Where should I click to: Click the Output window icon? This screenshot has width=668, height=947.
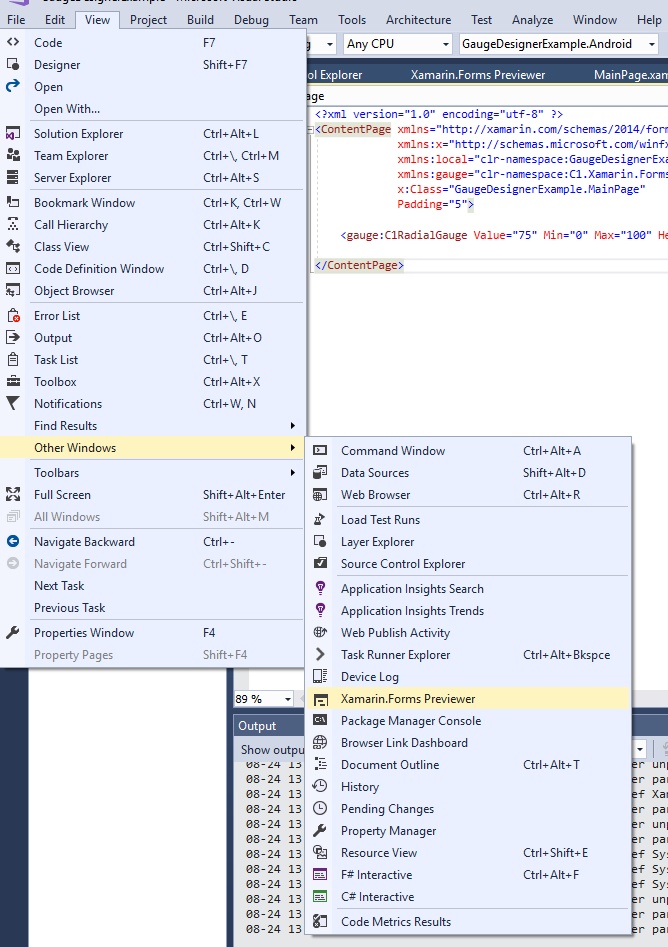click(x=13, y=338)
